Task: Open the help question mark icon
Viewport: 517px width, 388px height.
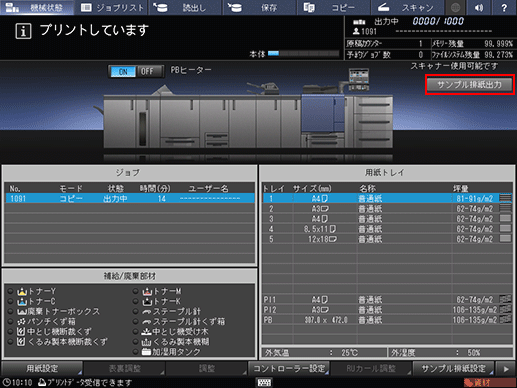Action: coord(504,7)
